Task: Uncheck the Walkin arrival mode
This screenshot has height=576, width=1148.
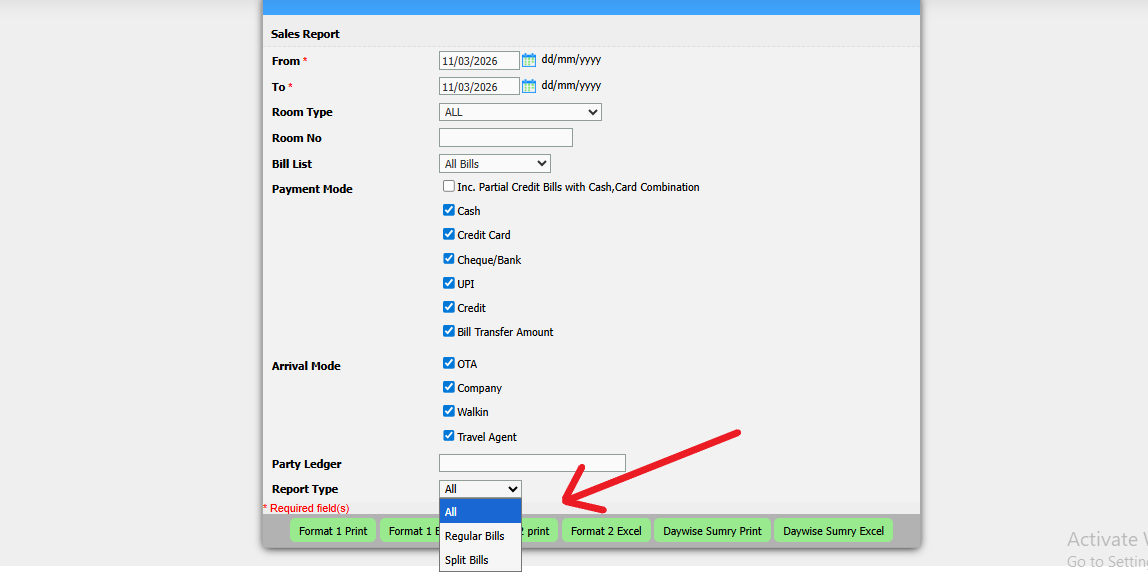Action: click(449, 411)
